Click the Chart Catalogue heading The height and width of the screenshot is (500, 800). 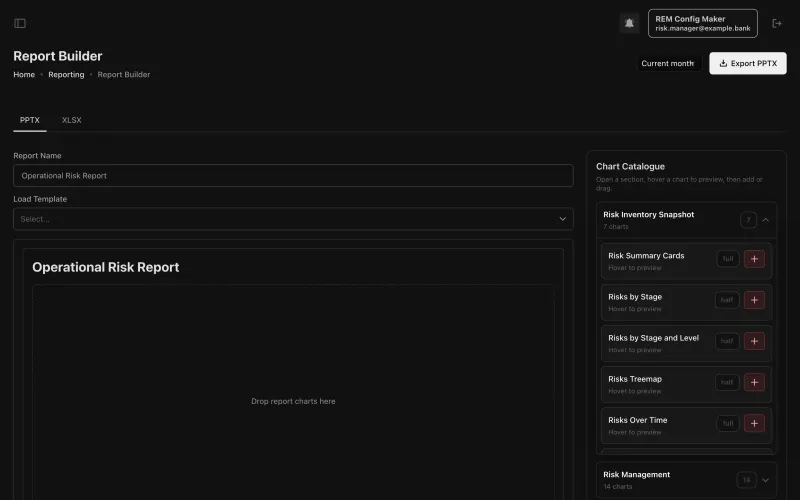pyautogui.click(x=630, y=166)
